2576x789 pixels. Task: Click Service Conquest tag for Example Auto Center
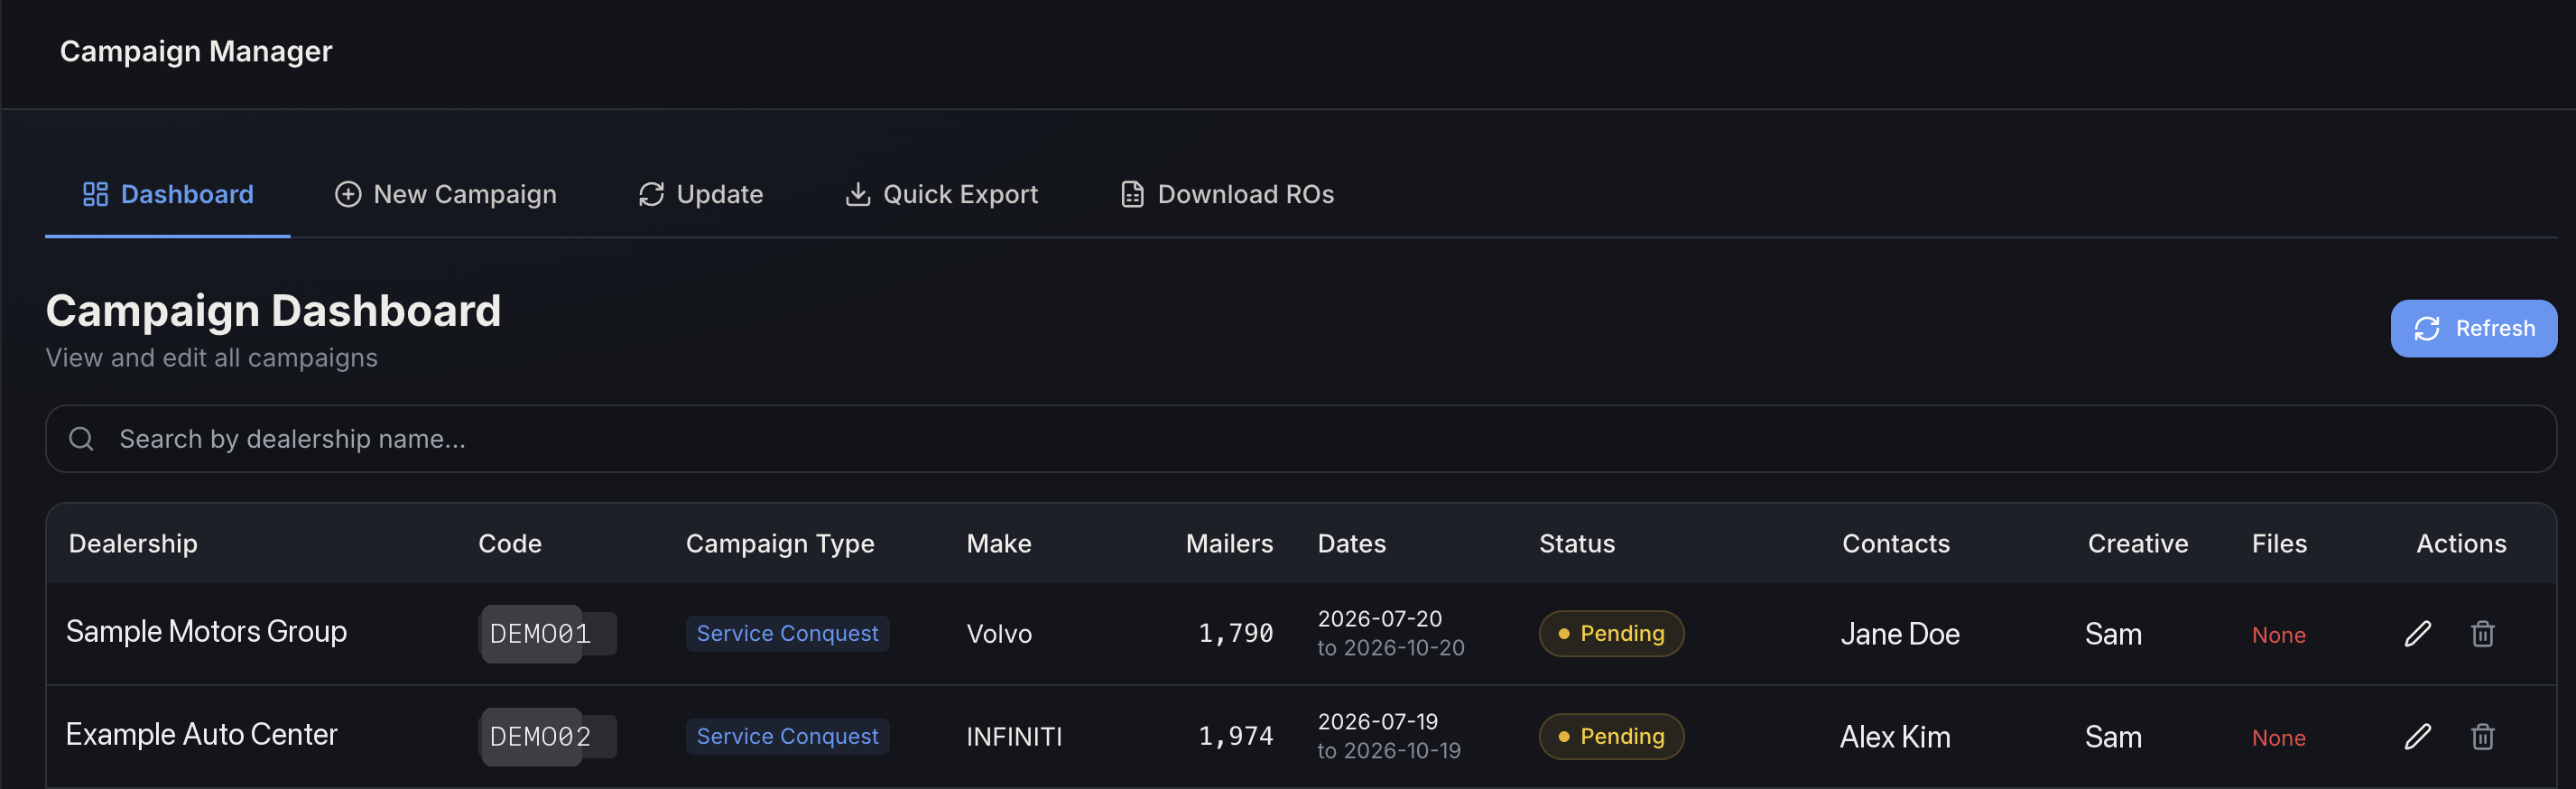[x=787, y=737]
